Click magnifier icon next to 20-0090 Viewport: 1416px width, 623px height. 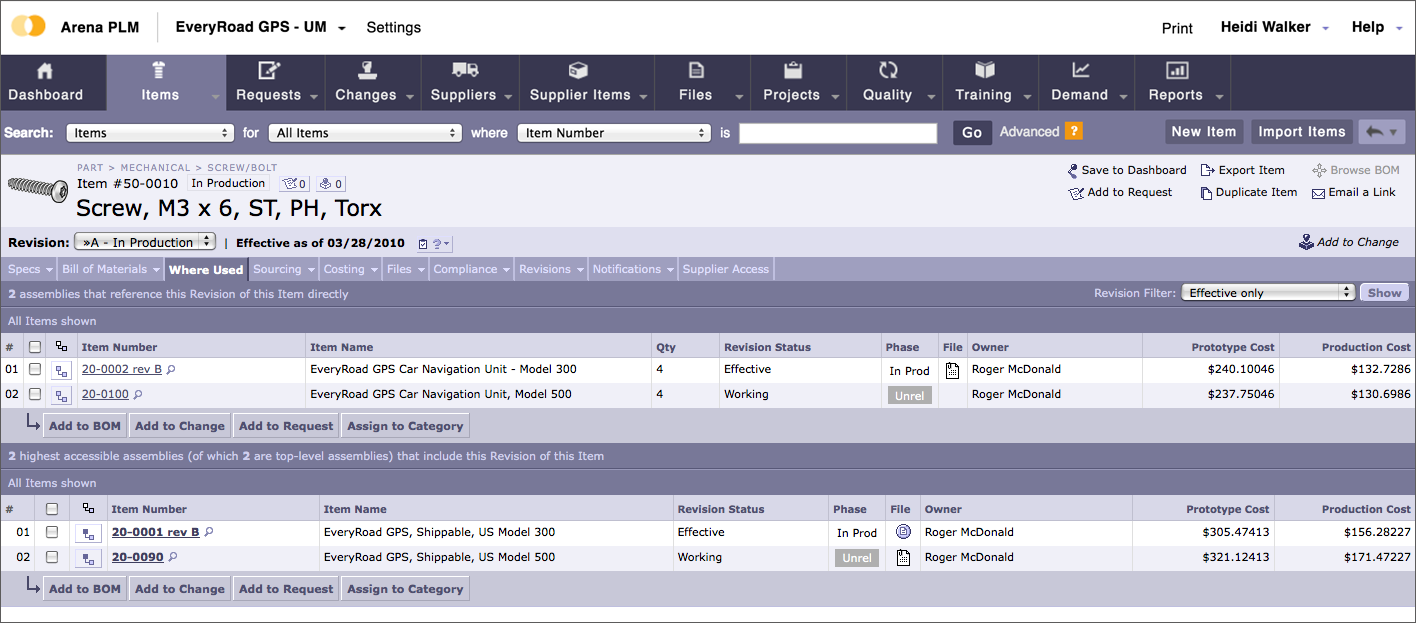point(173,557)
